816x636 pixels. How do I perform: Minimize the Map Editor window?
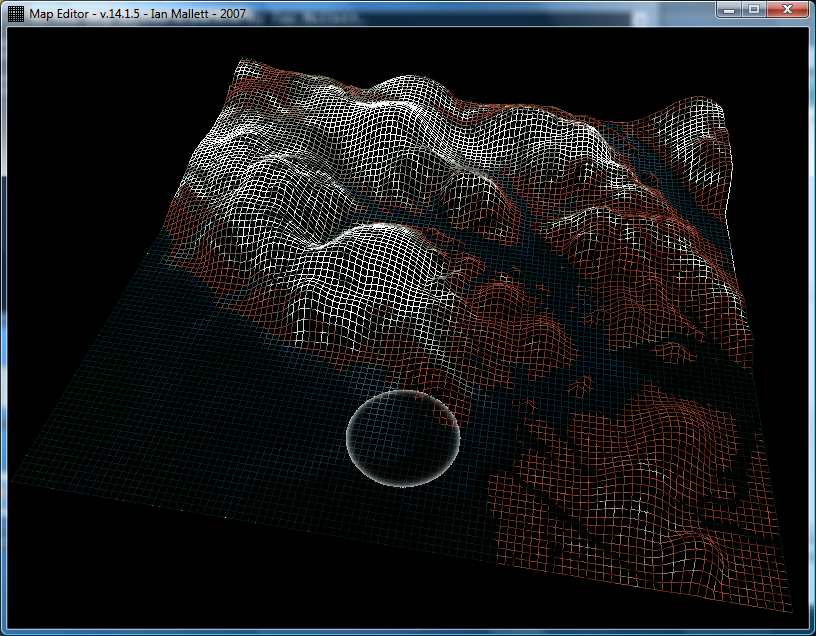[729, 9]
